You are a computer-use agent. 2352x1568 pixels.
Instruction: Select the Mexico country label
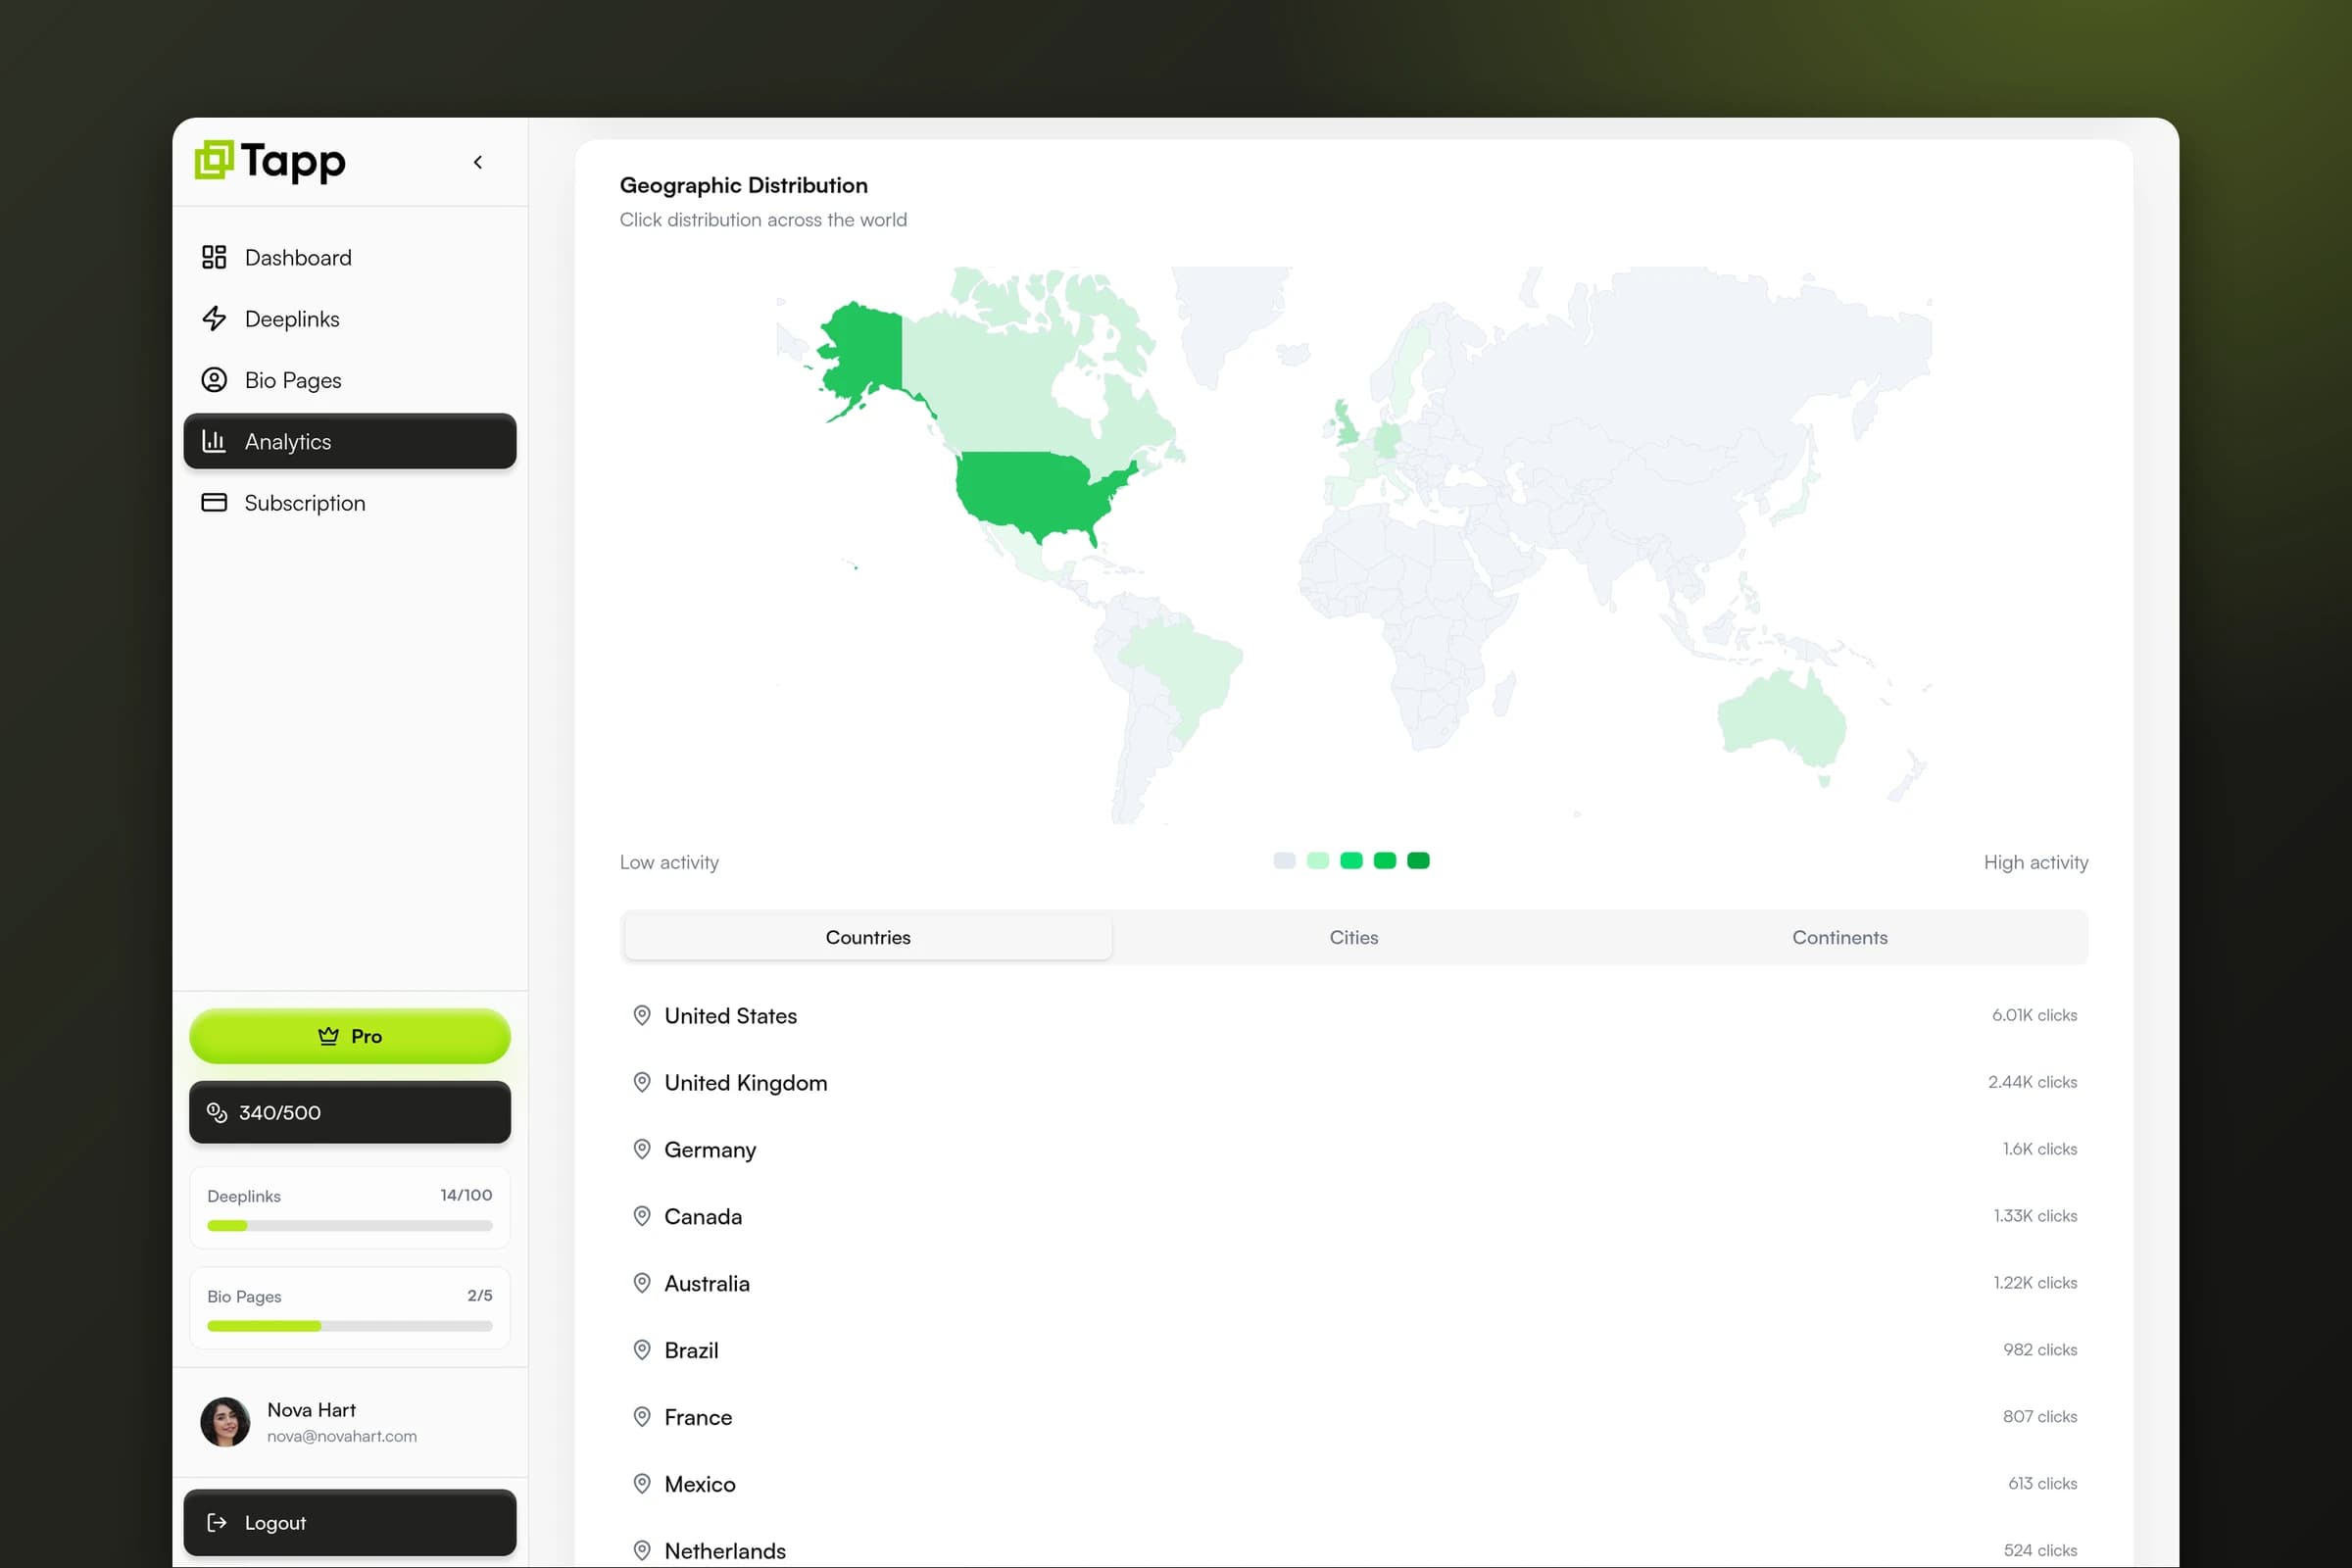point(700,1485)
